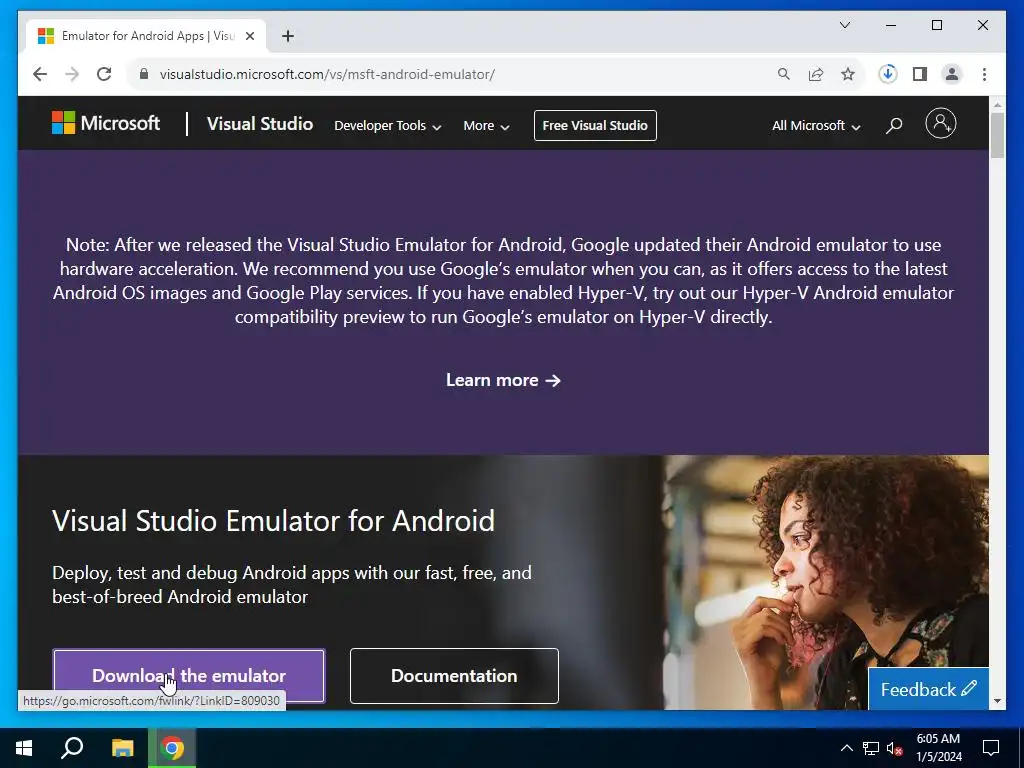Viewport: 1024px width, 768px height.
Task: Expand the Developer Tools menu
Action: tap(387, 125)
